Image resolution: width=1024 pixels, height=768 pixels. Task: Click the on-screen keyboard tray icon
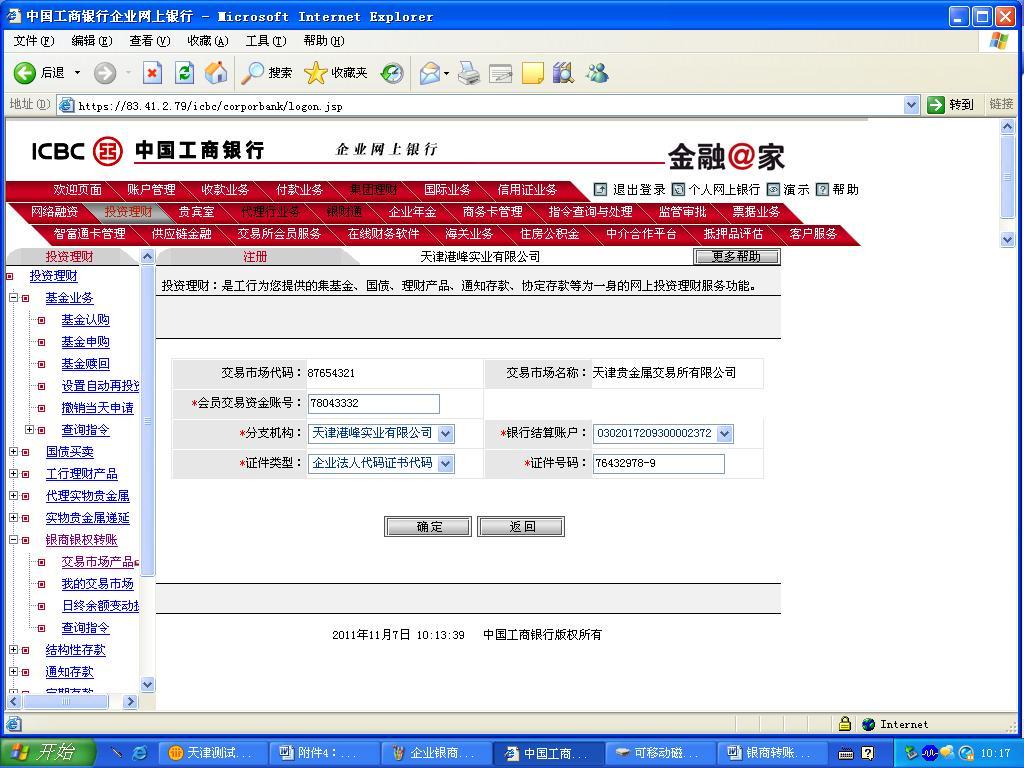(846, 754)
